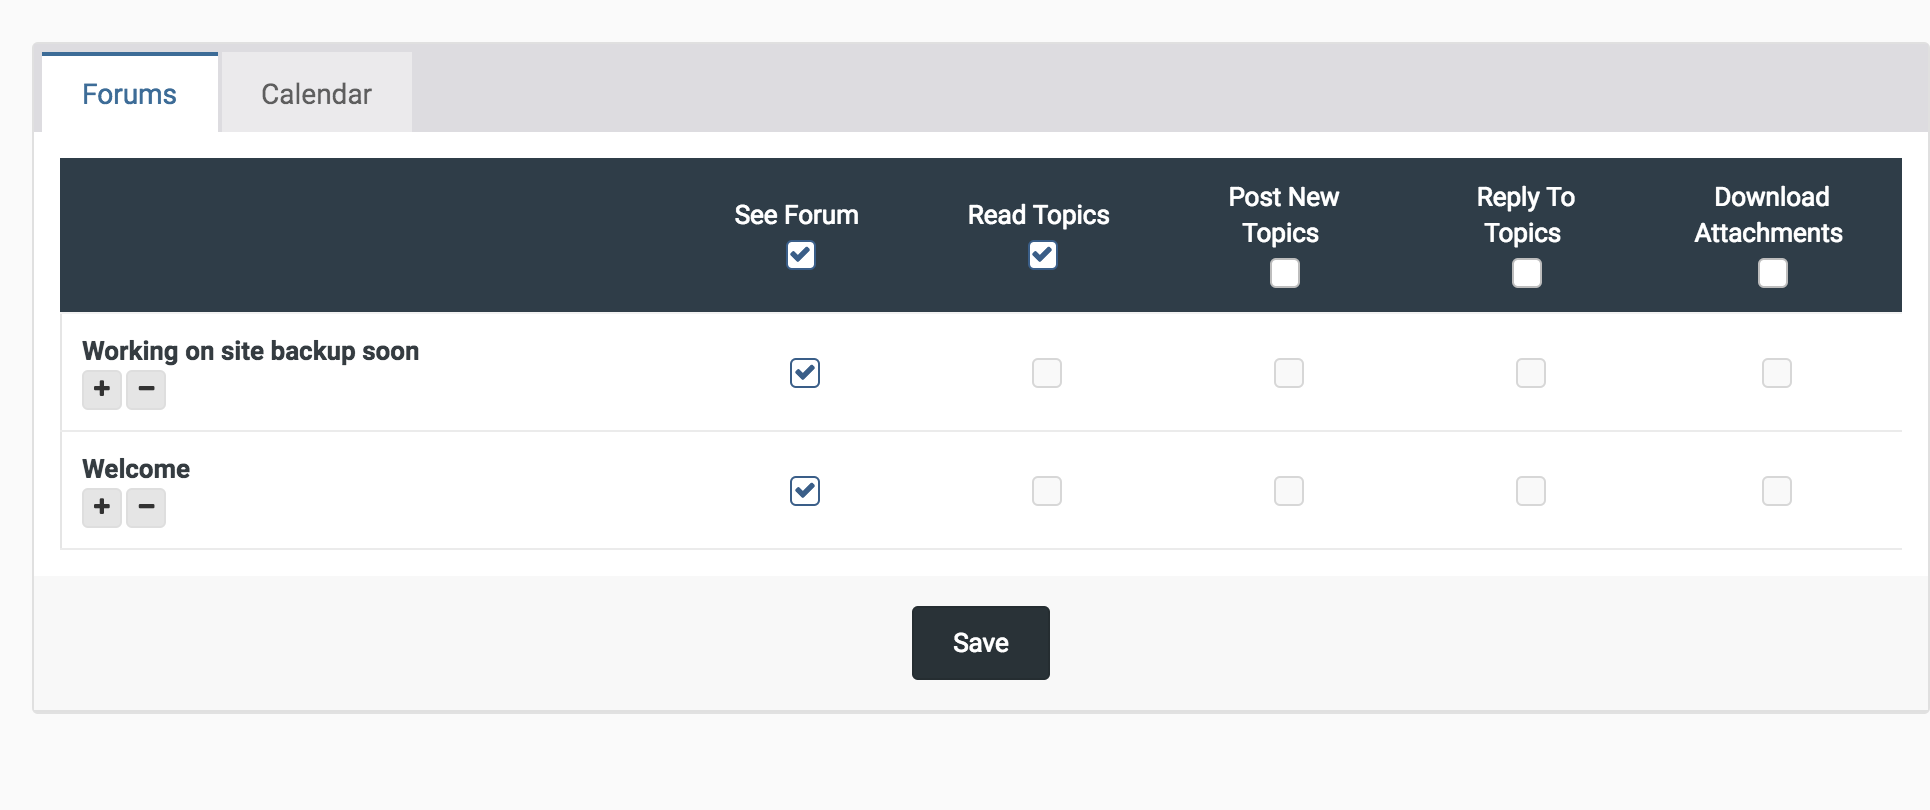Enable Reply To Topics header checkbox
This screenshot has width=1930, height=810.
click(x=1527, y=273)
